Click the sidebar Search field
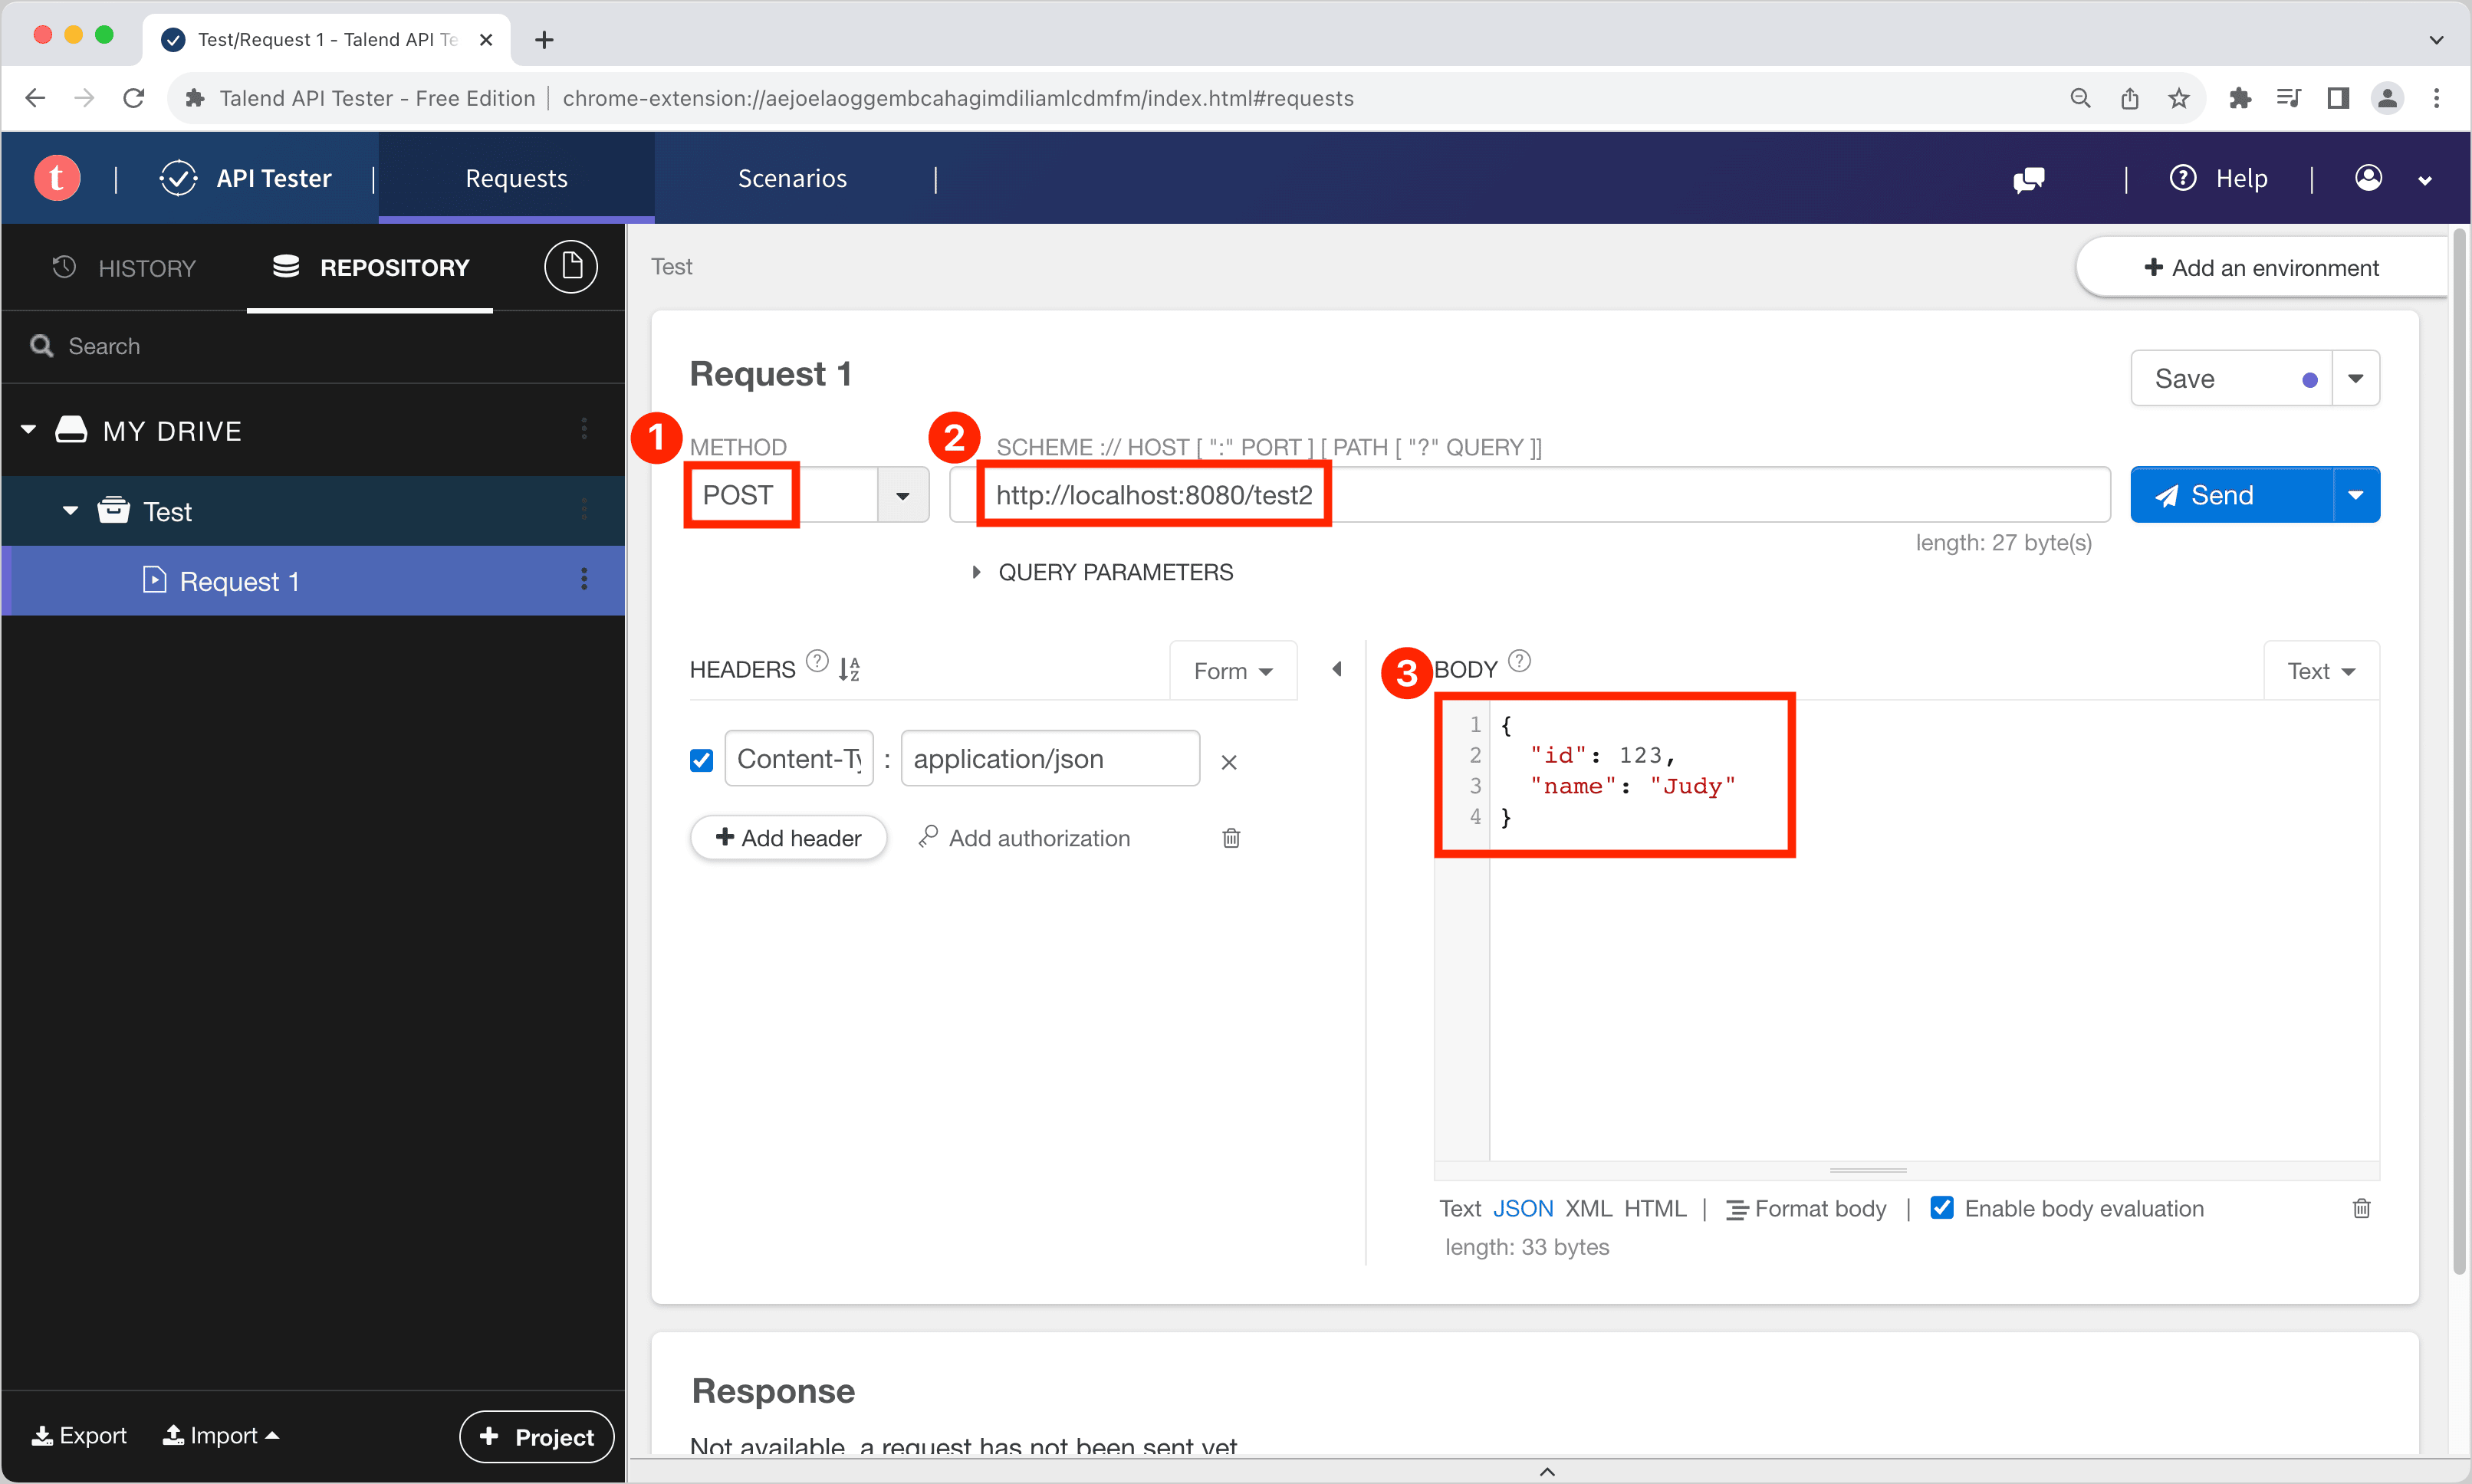Screen dimensions: 2472x1484 coord(313,346)
